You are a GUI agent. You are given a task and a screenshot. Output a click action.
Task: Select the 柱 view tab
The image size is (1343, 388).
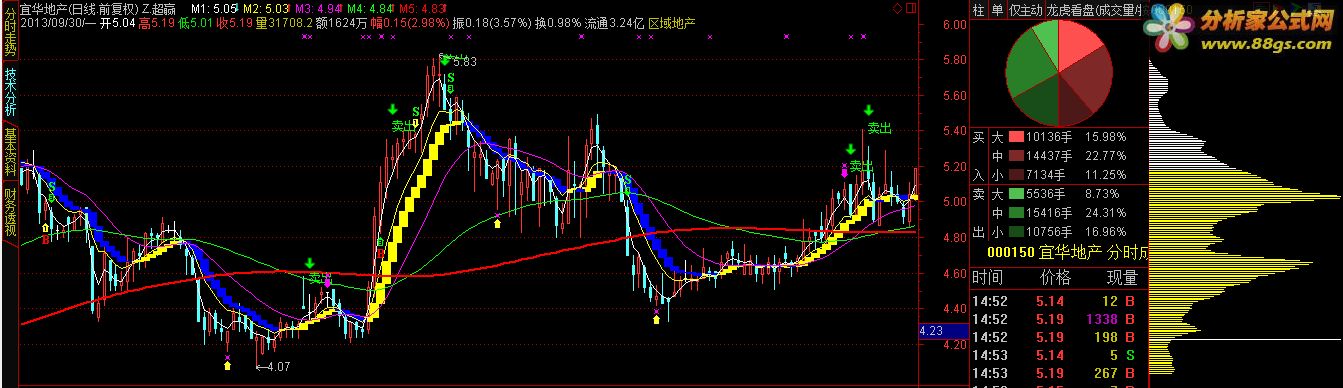[x=978, y=10]
